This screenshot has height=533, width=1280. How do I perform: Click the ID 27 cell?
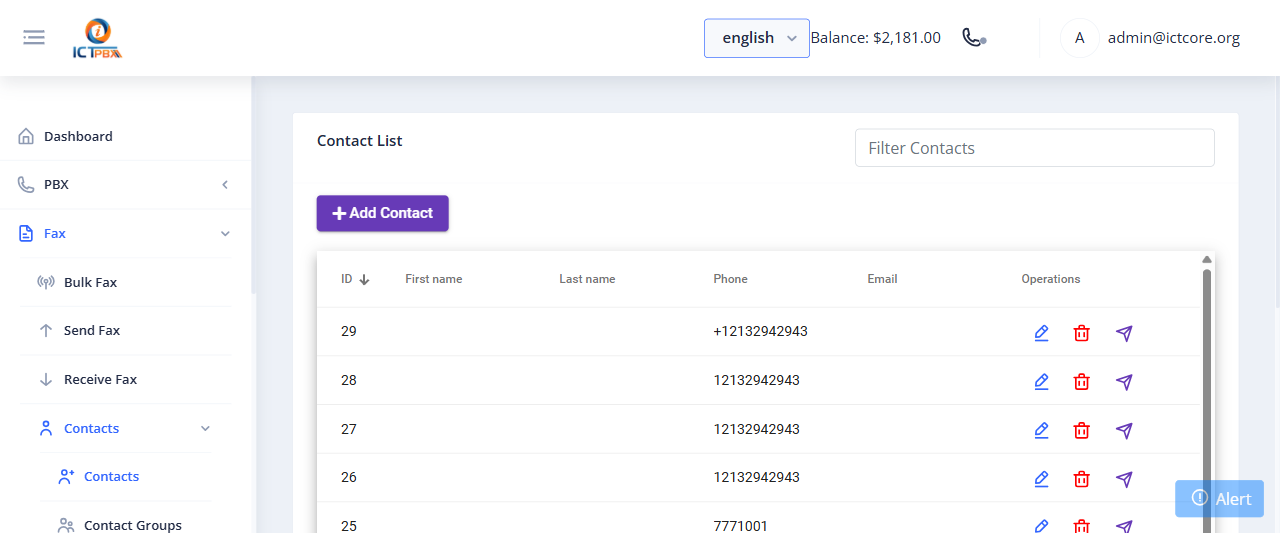(349, 429)
